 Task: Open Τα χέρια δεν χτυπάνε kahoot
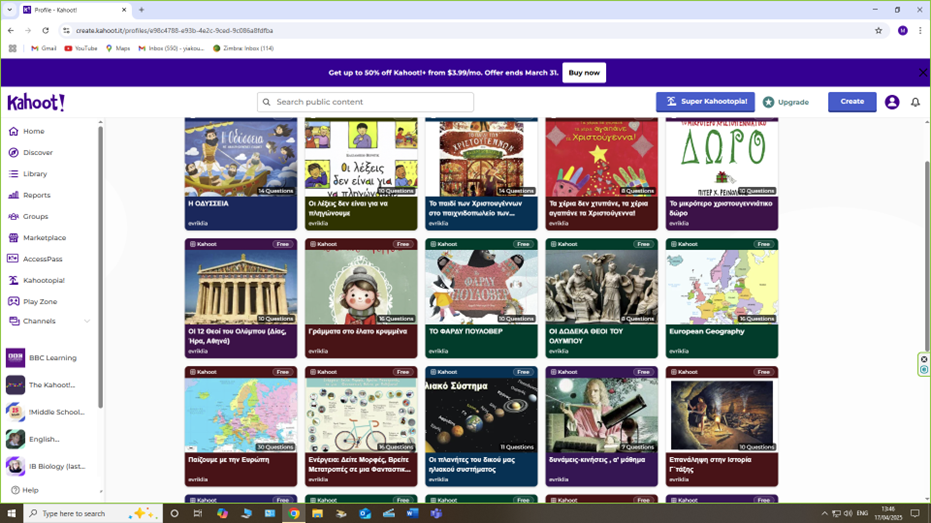(x=601, y=173)
